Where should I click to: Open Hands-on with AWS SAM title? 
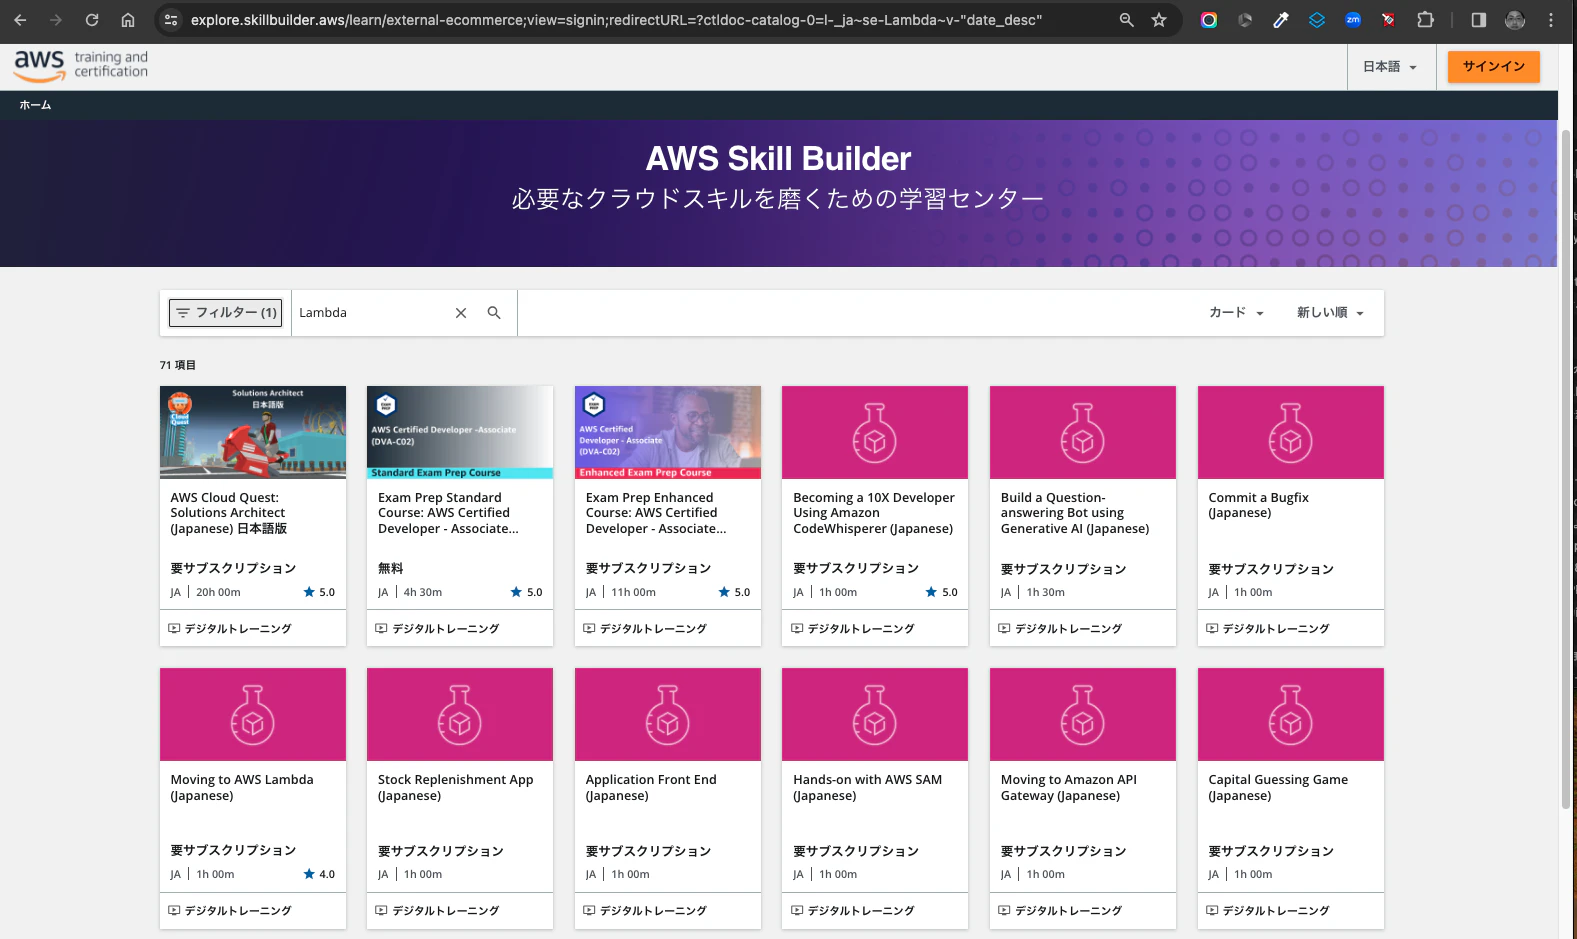point(868,788)
